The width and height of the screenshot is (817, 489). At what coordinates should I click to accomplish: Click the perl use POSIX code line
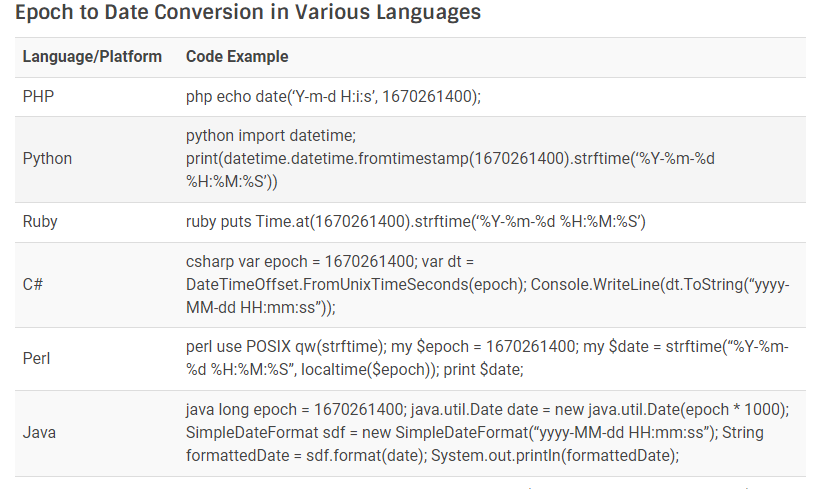487,347
